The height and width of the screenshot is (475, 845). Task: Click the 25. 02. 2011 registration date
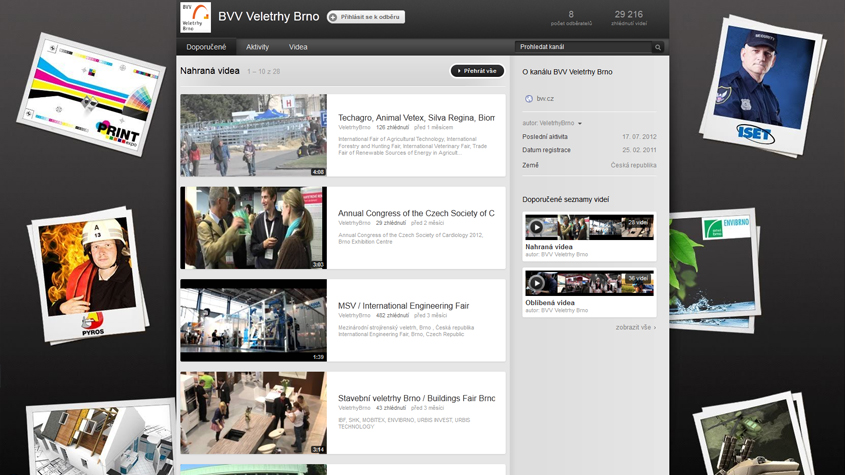(x=639, y=150)
